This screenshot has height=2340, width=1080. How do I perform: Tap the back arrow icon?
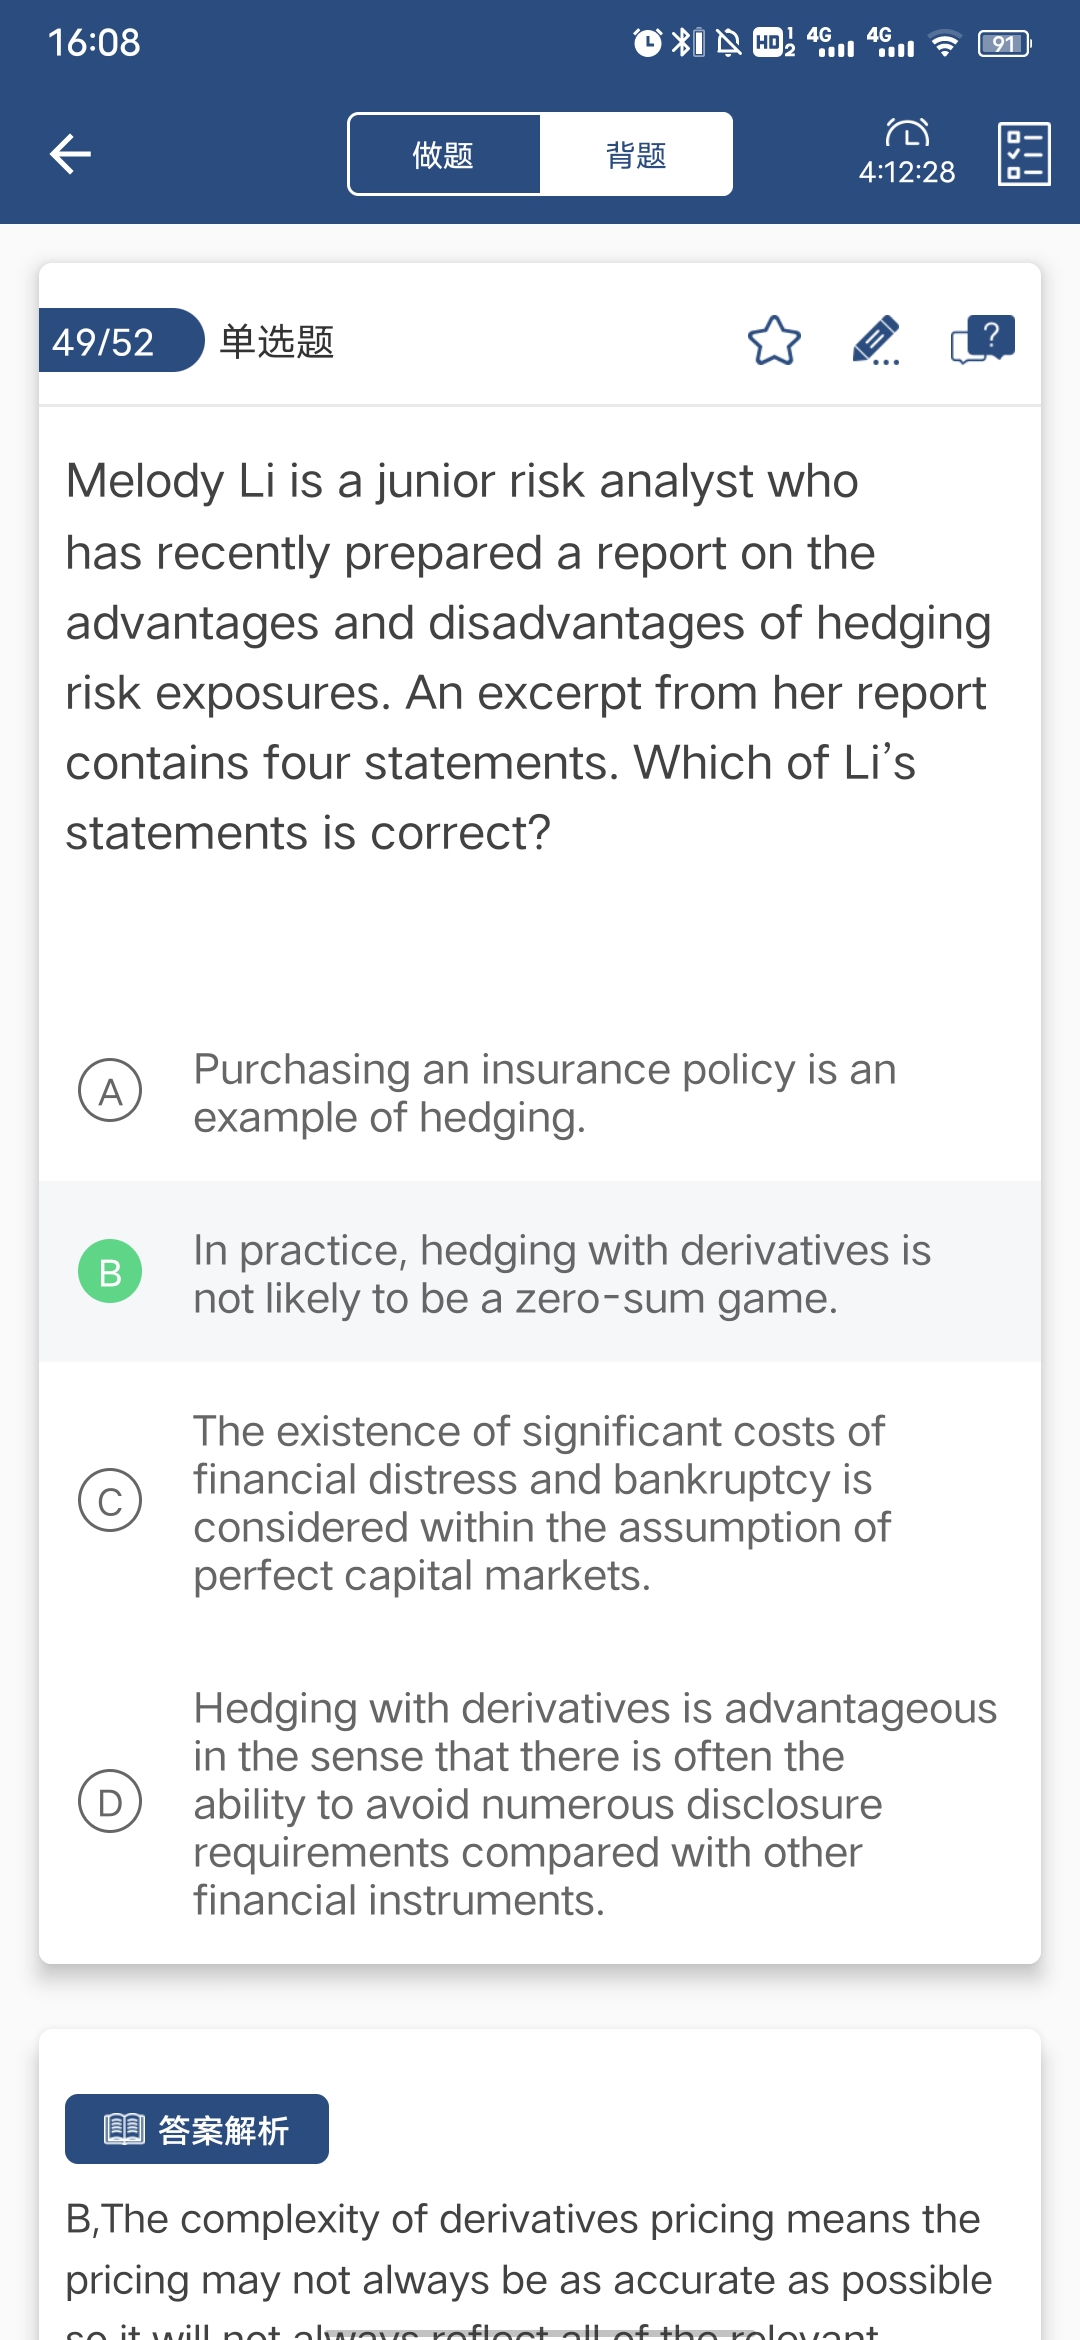(x=70, y=154)
